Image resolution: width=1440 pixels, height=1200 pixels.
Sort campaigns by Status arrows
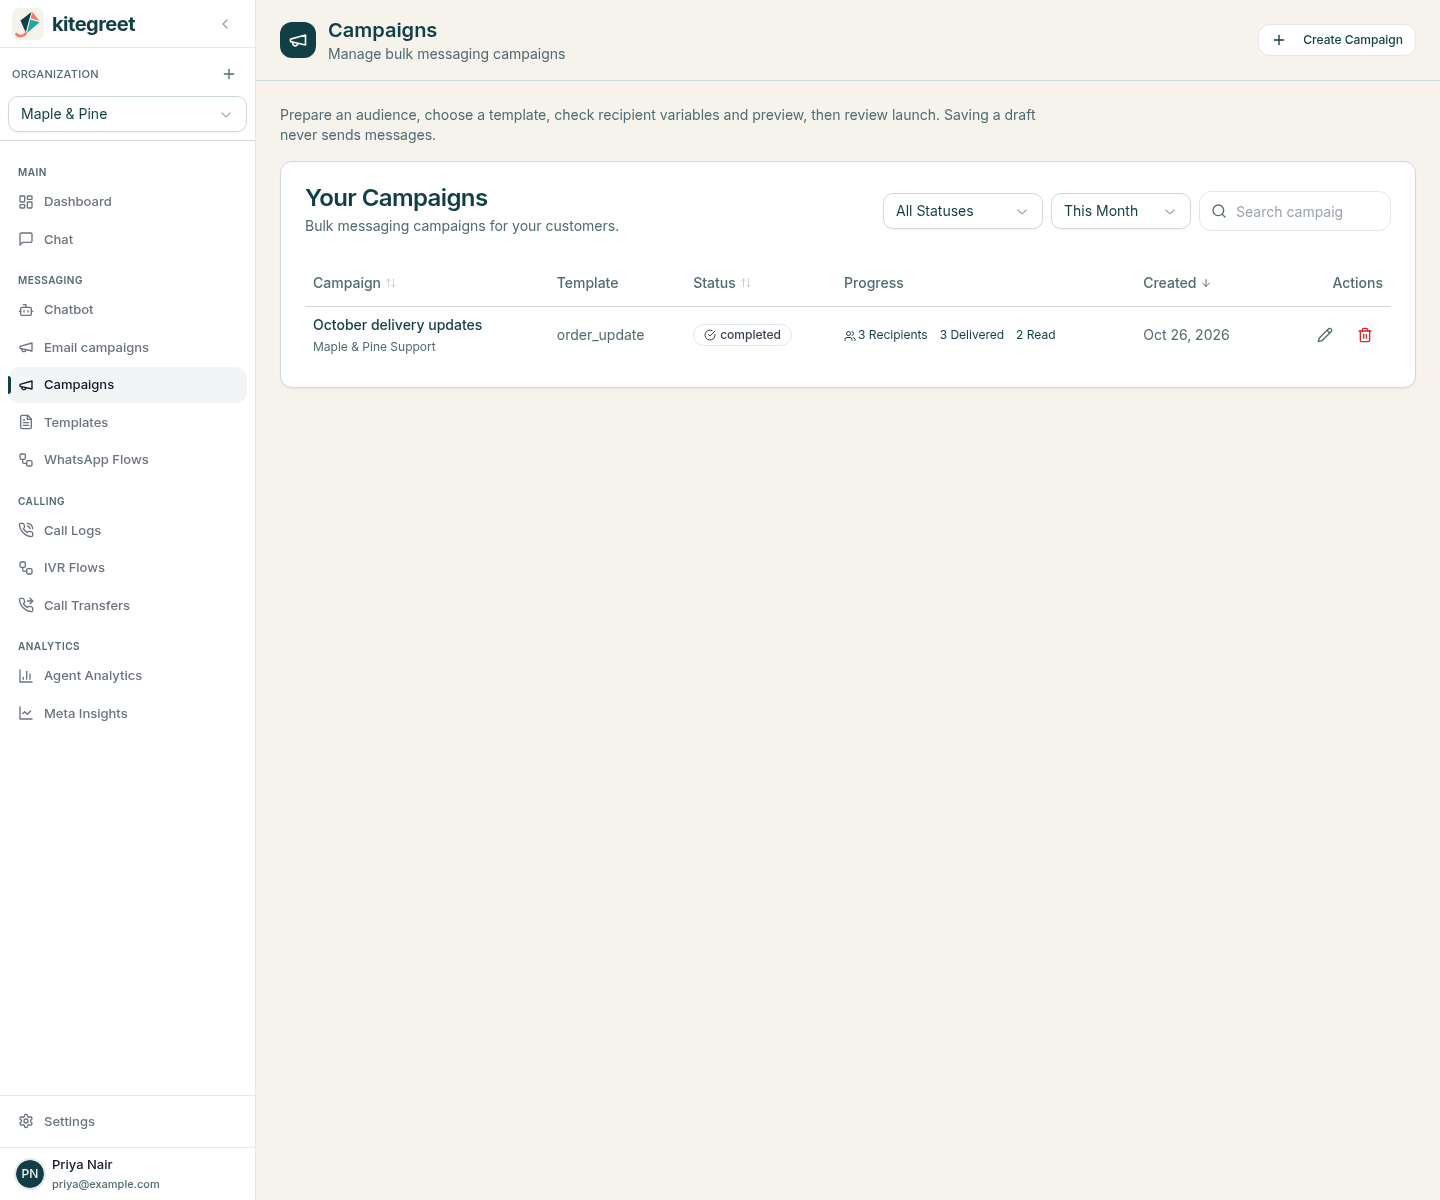(746, 283)
